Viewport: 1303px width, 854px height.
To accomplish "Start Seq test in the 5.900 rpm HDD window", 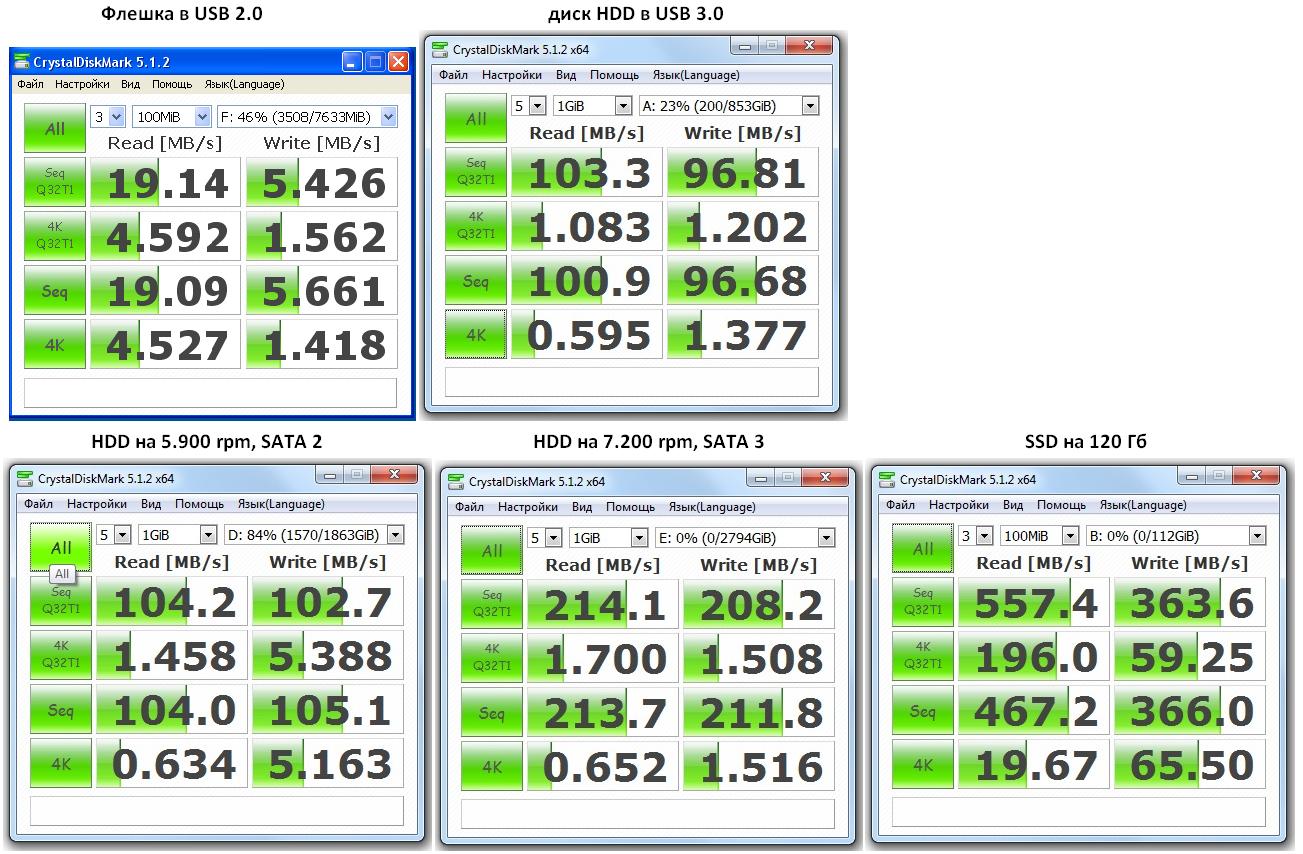I will (x=61, y=710).
